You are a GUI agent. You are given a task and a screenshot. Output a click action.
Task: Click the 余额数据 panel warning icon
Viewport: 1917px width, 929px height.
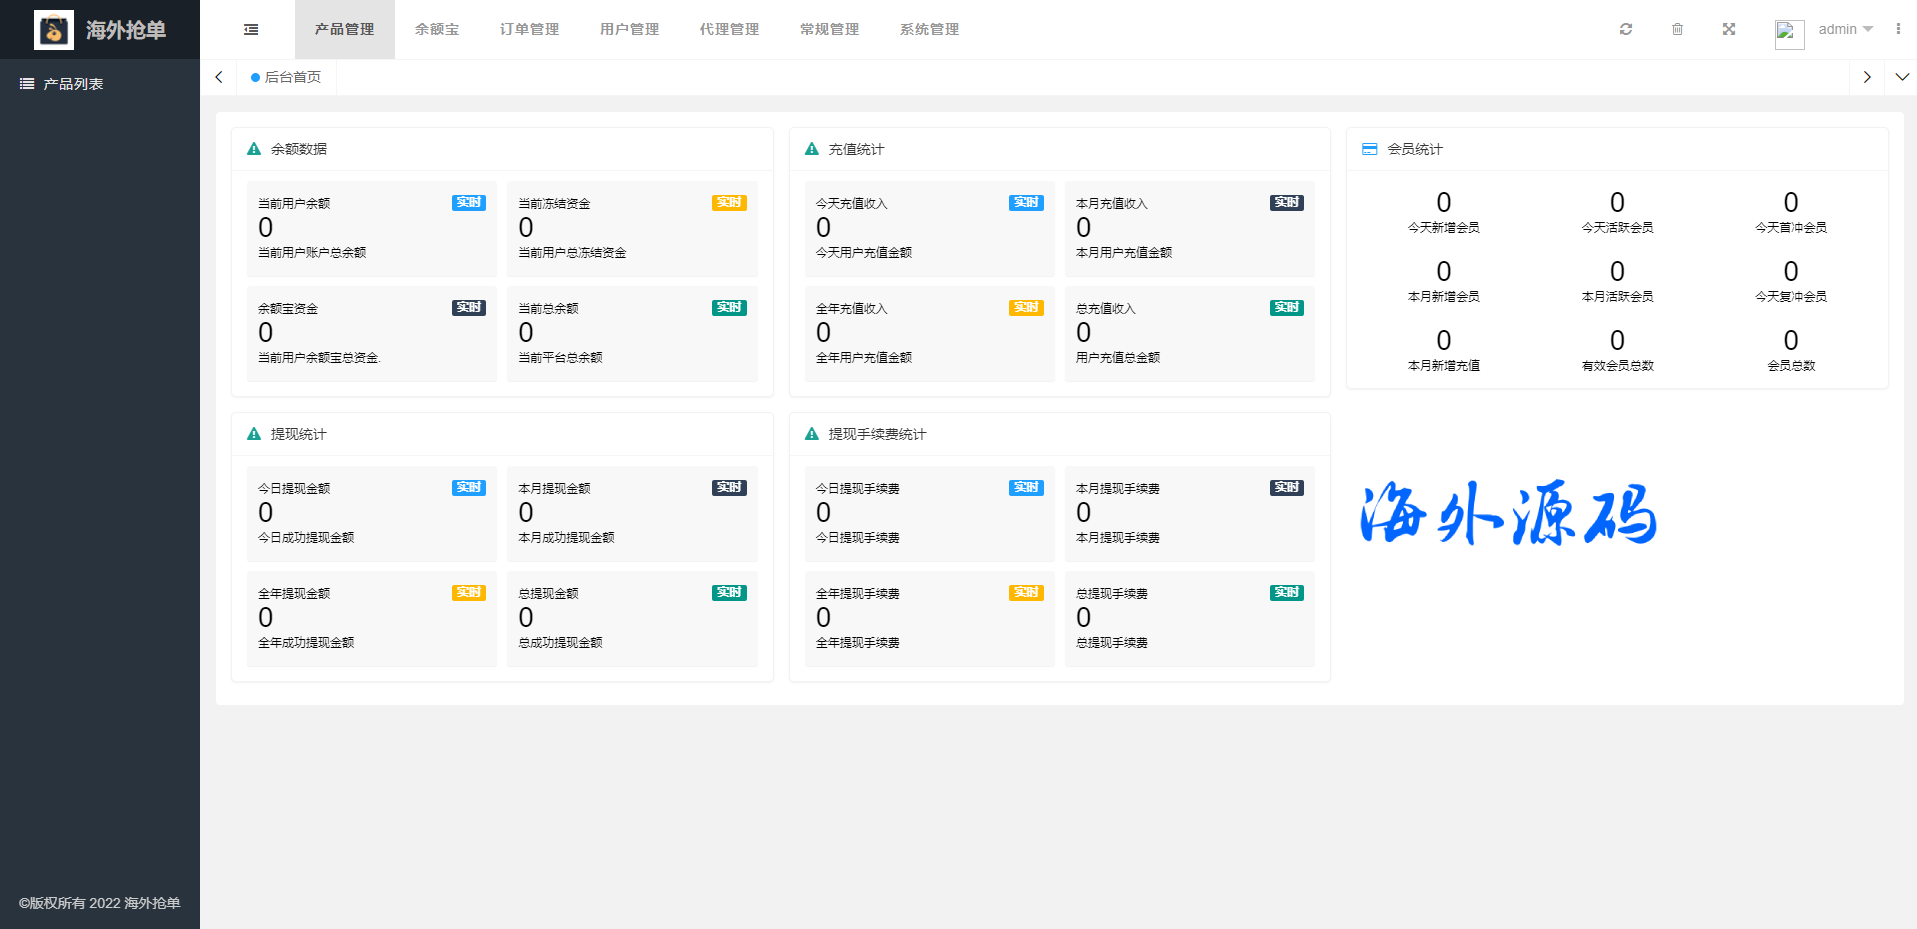[x=254, y=149]
